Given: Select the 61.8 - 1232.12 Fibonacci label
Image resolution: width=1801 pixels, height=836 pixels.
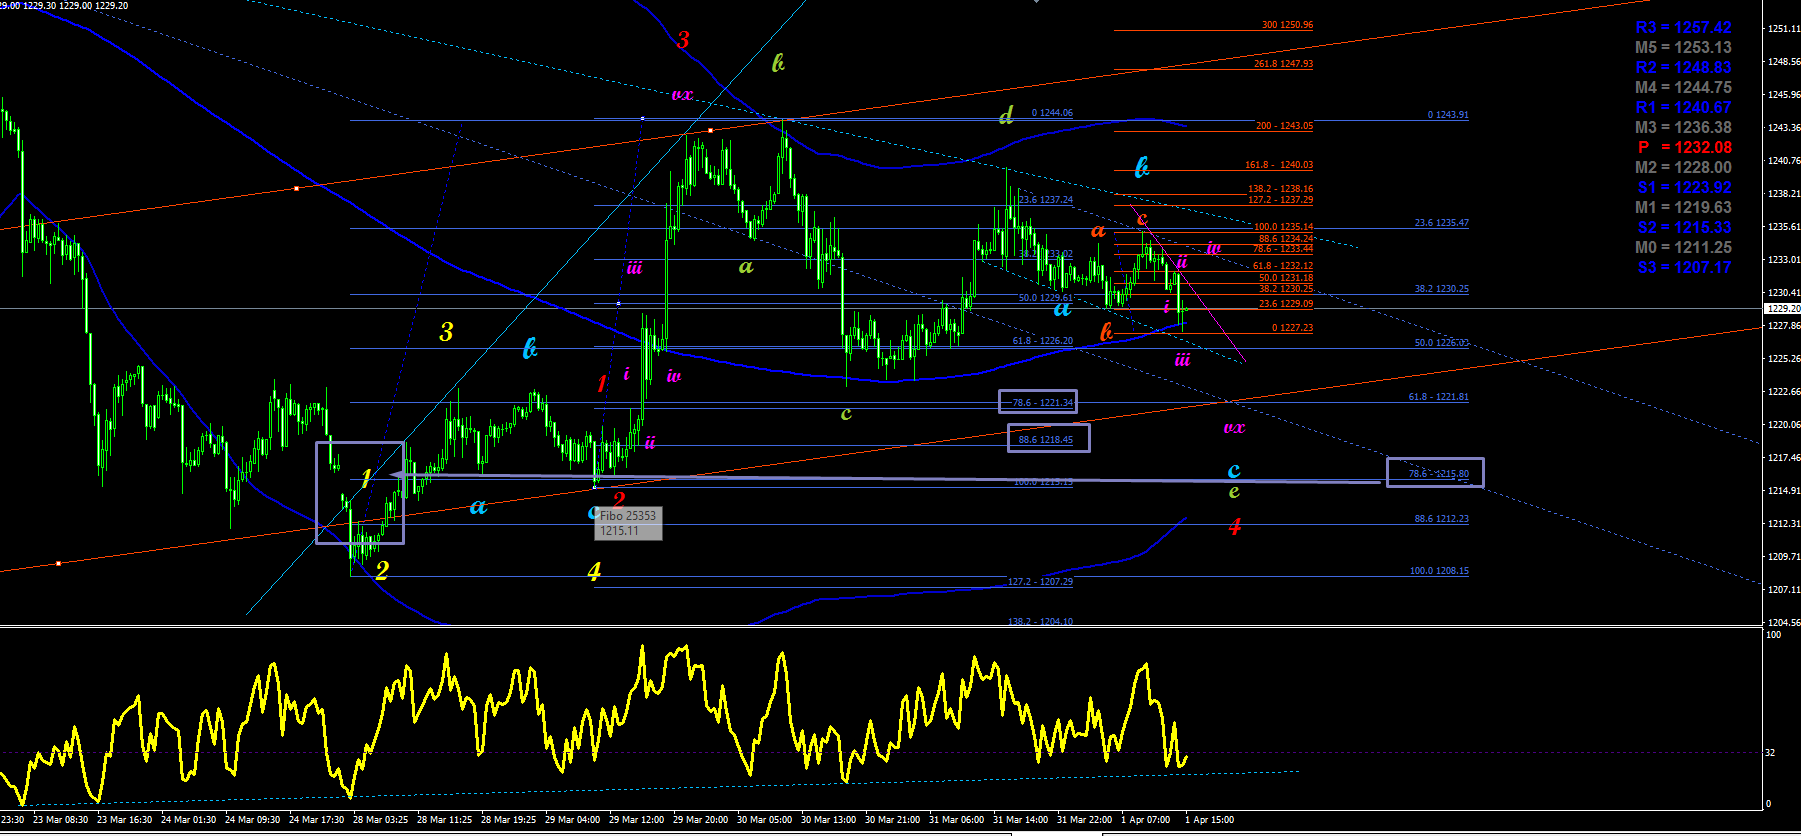Looking at the screenshot, I should coord(1283,266).
